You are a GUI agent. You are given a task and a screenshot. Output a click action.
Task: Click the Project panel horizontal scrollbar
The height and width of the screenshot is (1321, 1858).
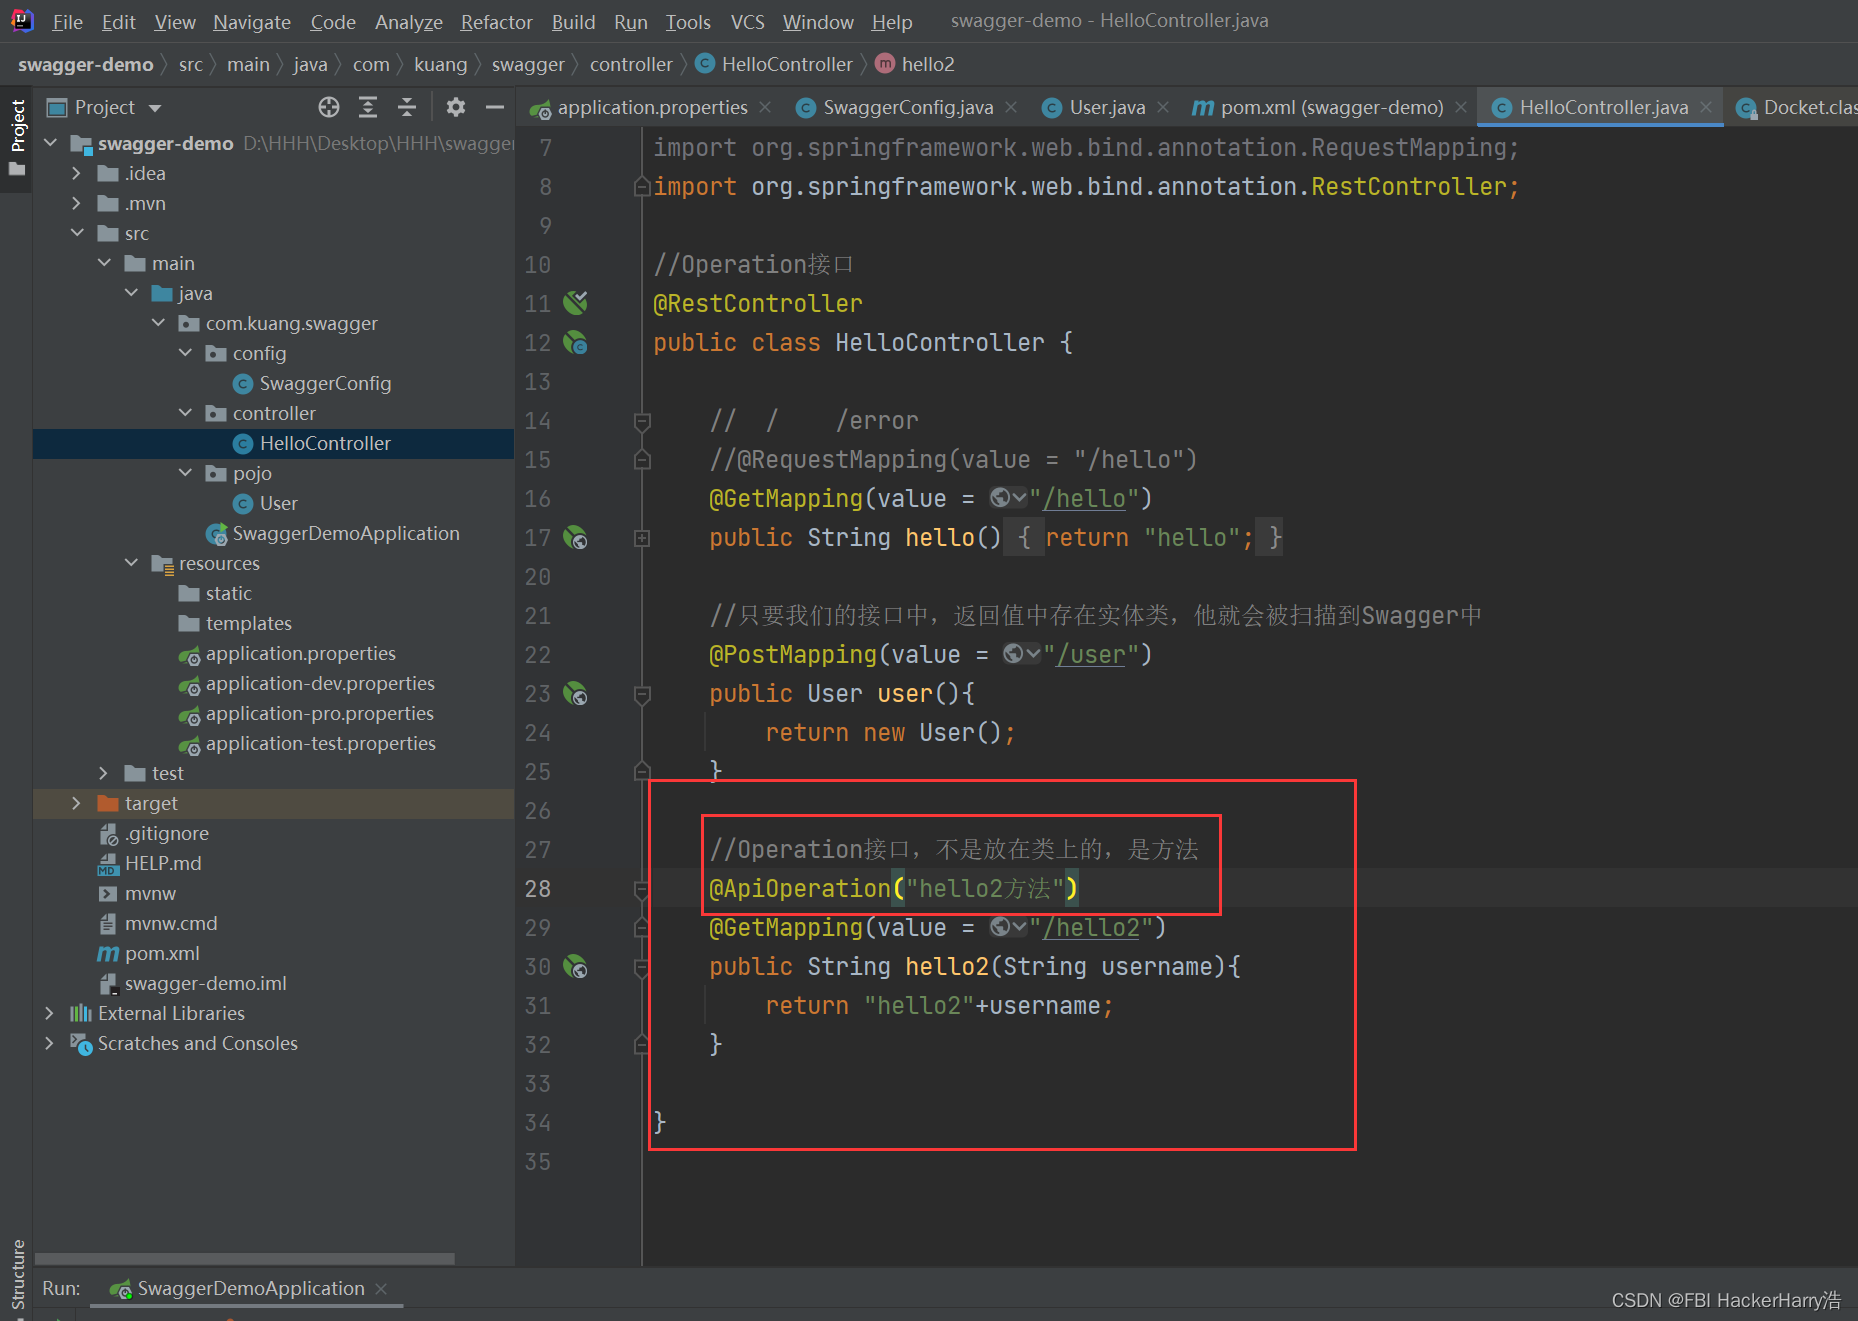click(x=245, y=1259)
